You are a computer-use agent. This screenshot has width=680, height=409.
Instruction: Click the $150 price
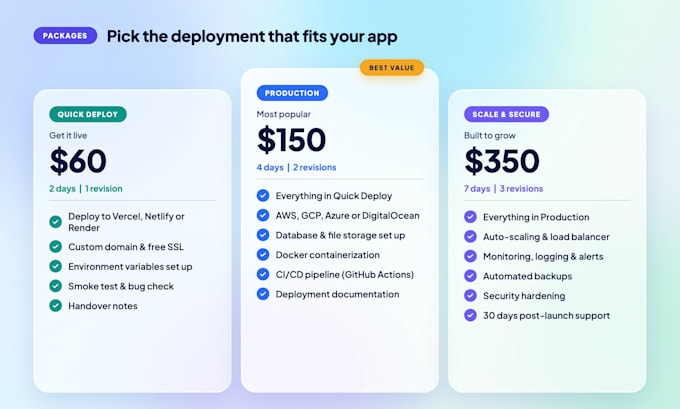click(x=291, y=140)
